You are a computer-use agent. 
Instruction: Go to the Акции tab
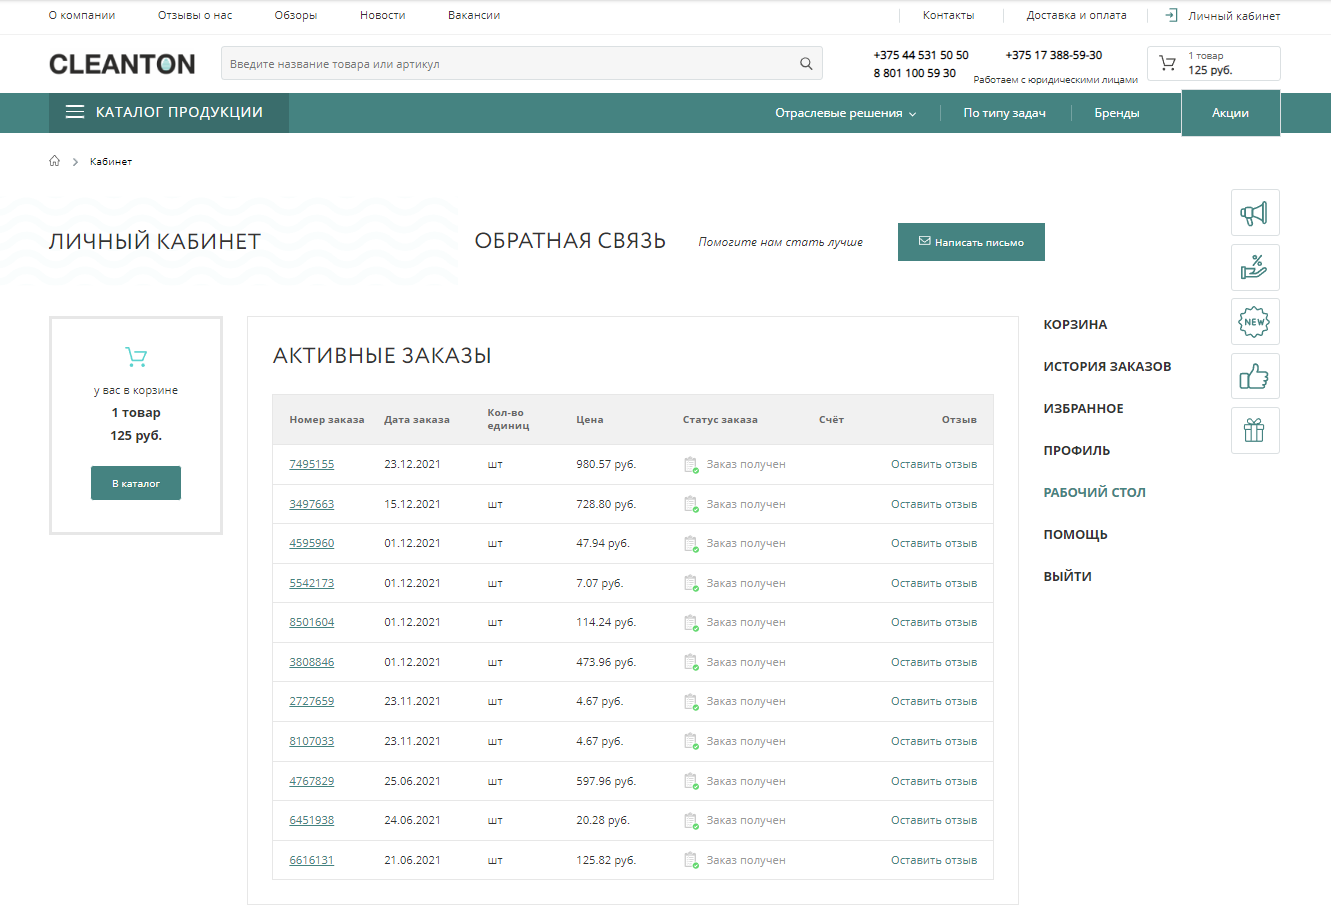click(1230, 114)
